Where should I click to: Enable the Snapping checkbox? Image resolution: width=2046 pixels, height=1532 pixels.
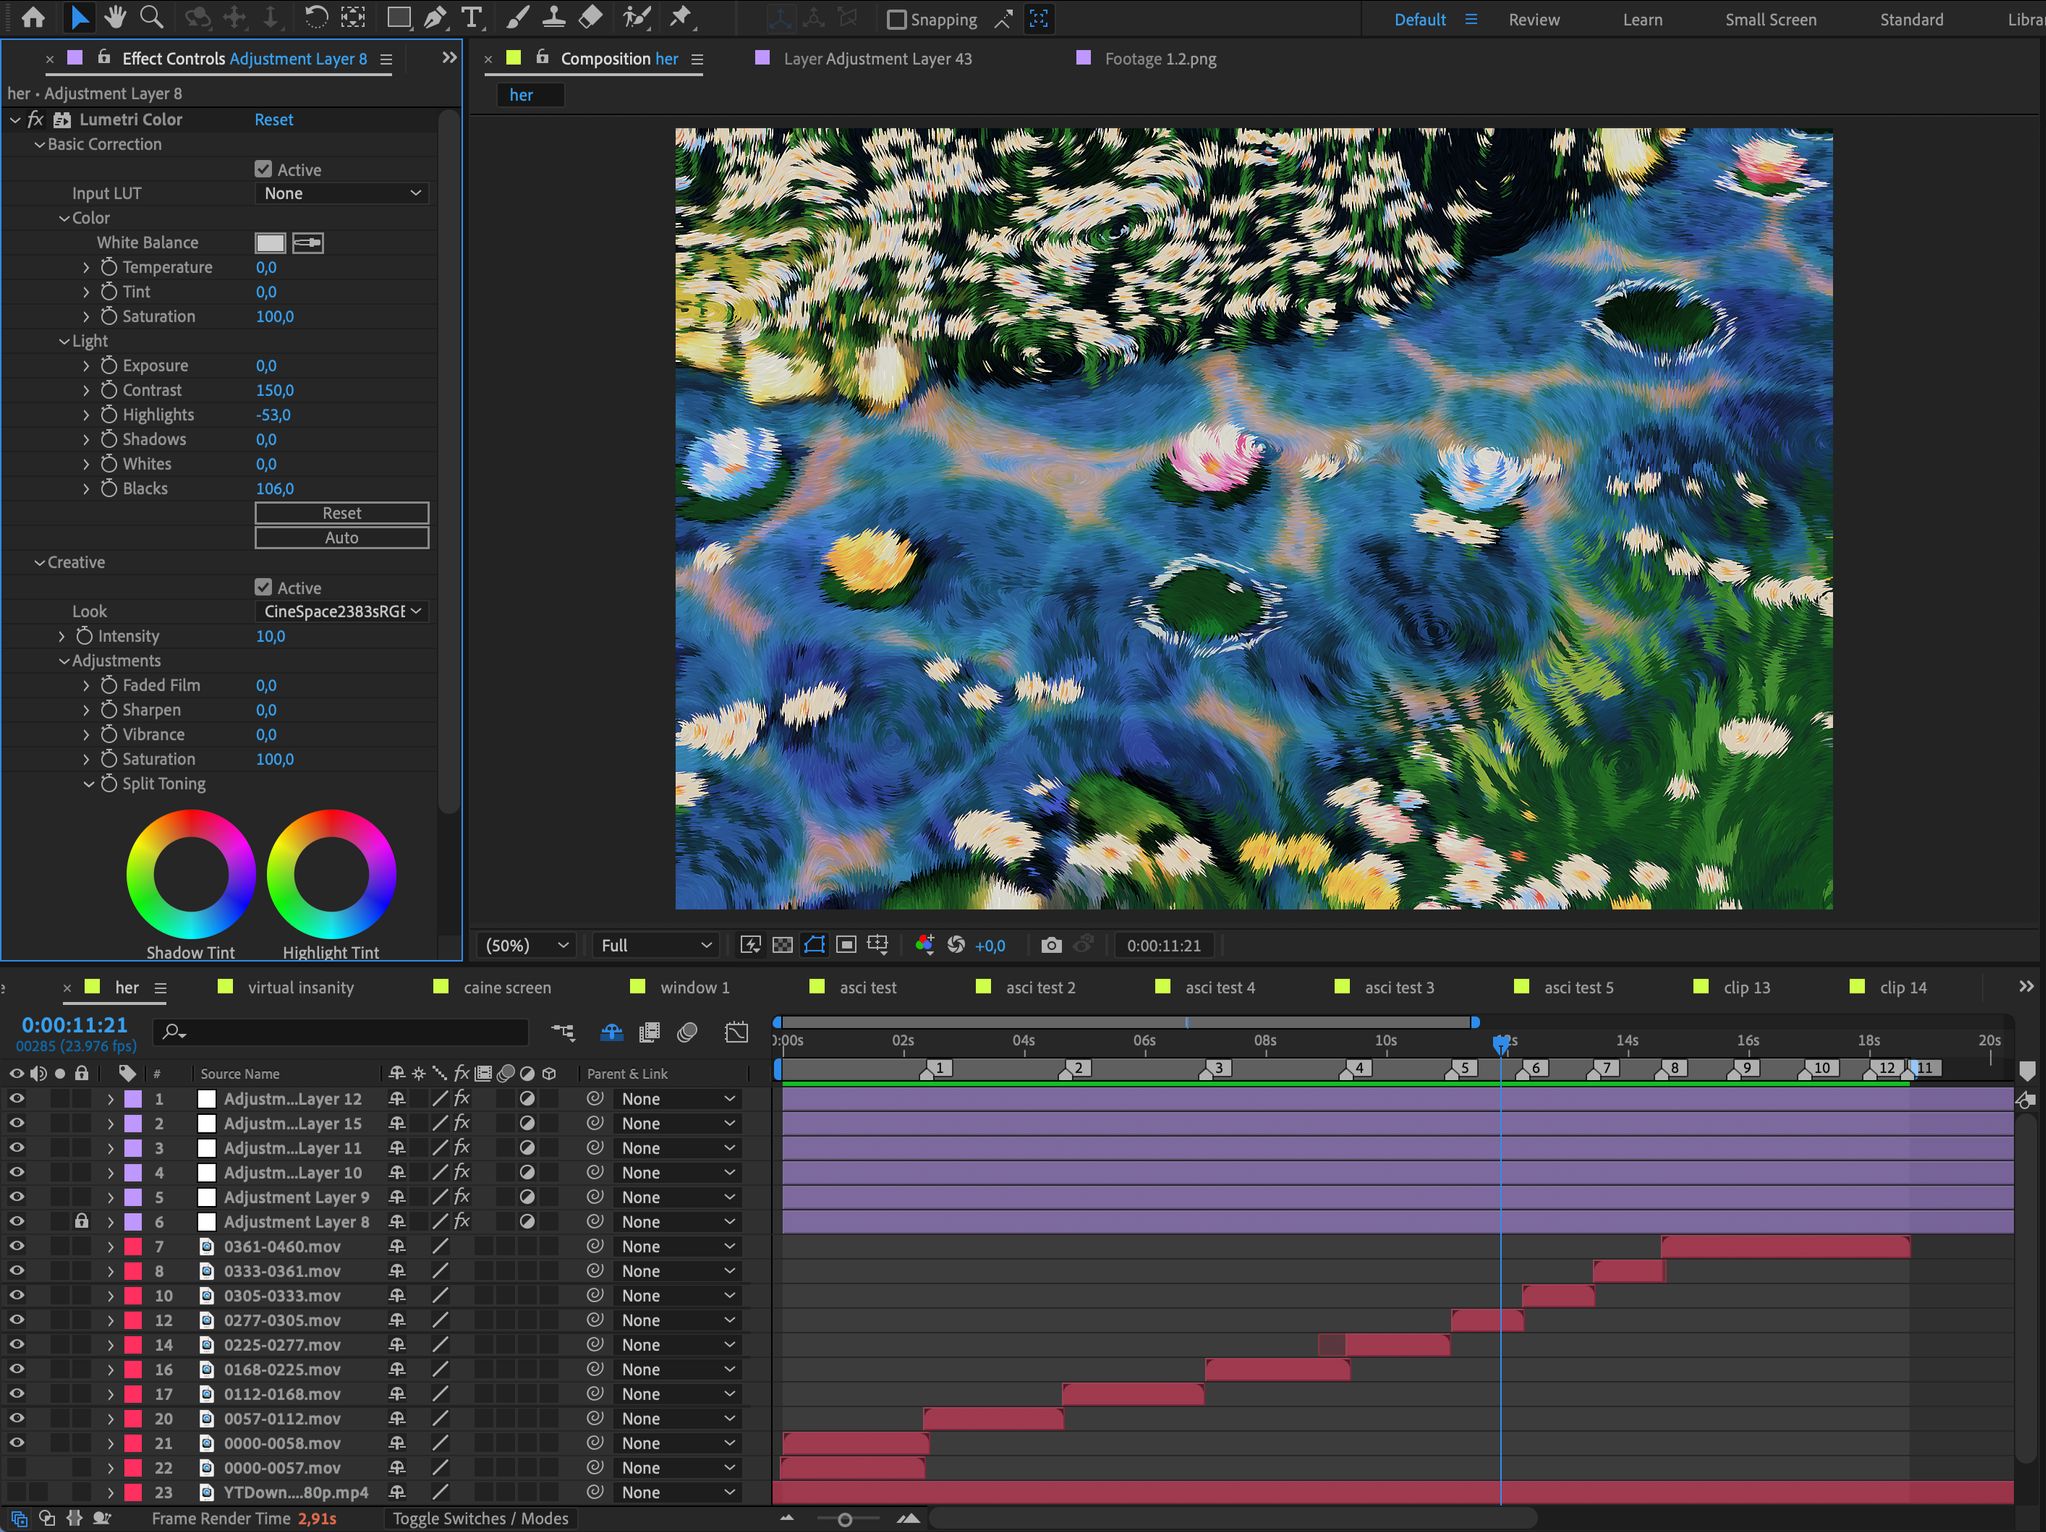coord(897,19)
